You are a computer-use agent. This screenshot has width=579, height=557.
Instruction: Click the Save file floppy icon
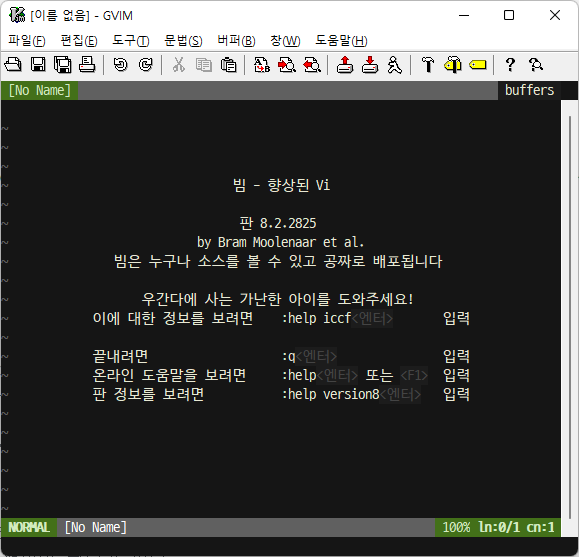[x=38, y=65]
